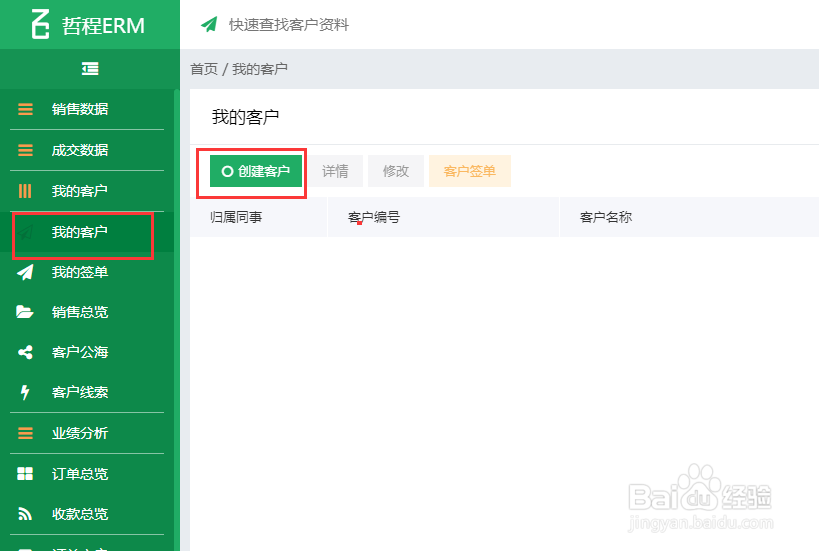Go to 客户公海 page

coord(87,352)
